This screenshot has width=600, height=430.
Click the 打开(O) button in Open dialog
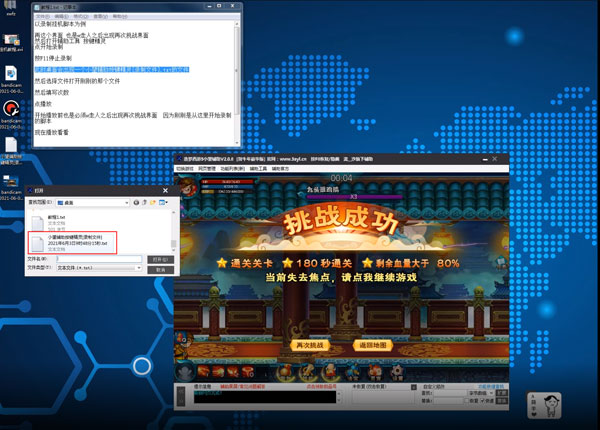click(161, 259)
